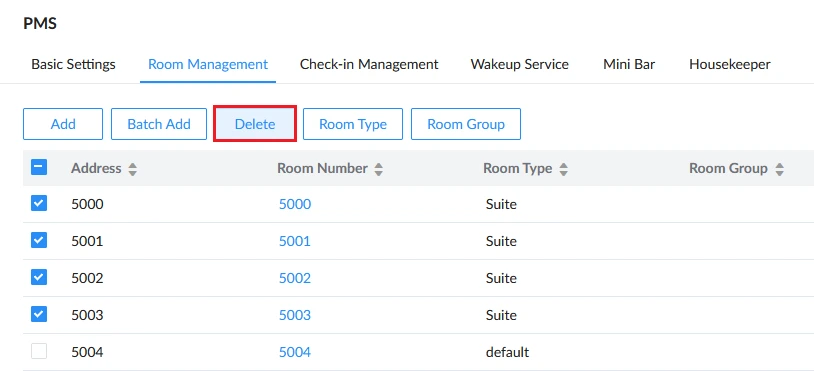Click address 5004 cell text
Image resolution: width=814 pixels, height=371 pixels.
(87, 352)
